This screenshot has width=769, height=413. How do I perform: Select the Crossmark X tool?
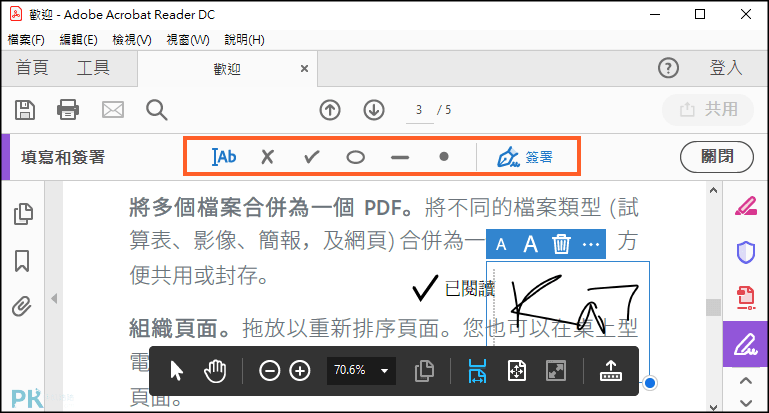[267, 157]
